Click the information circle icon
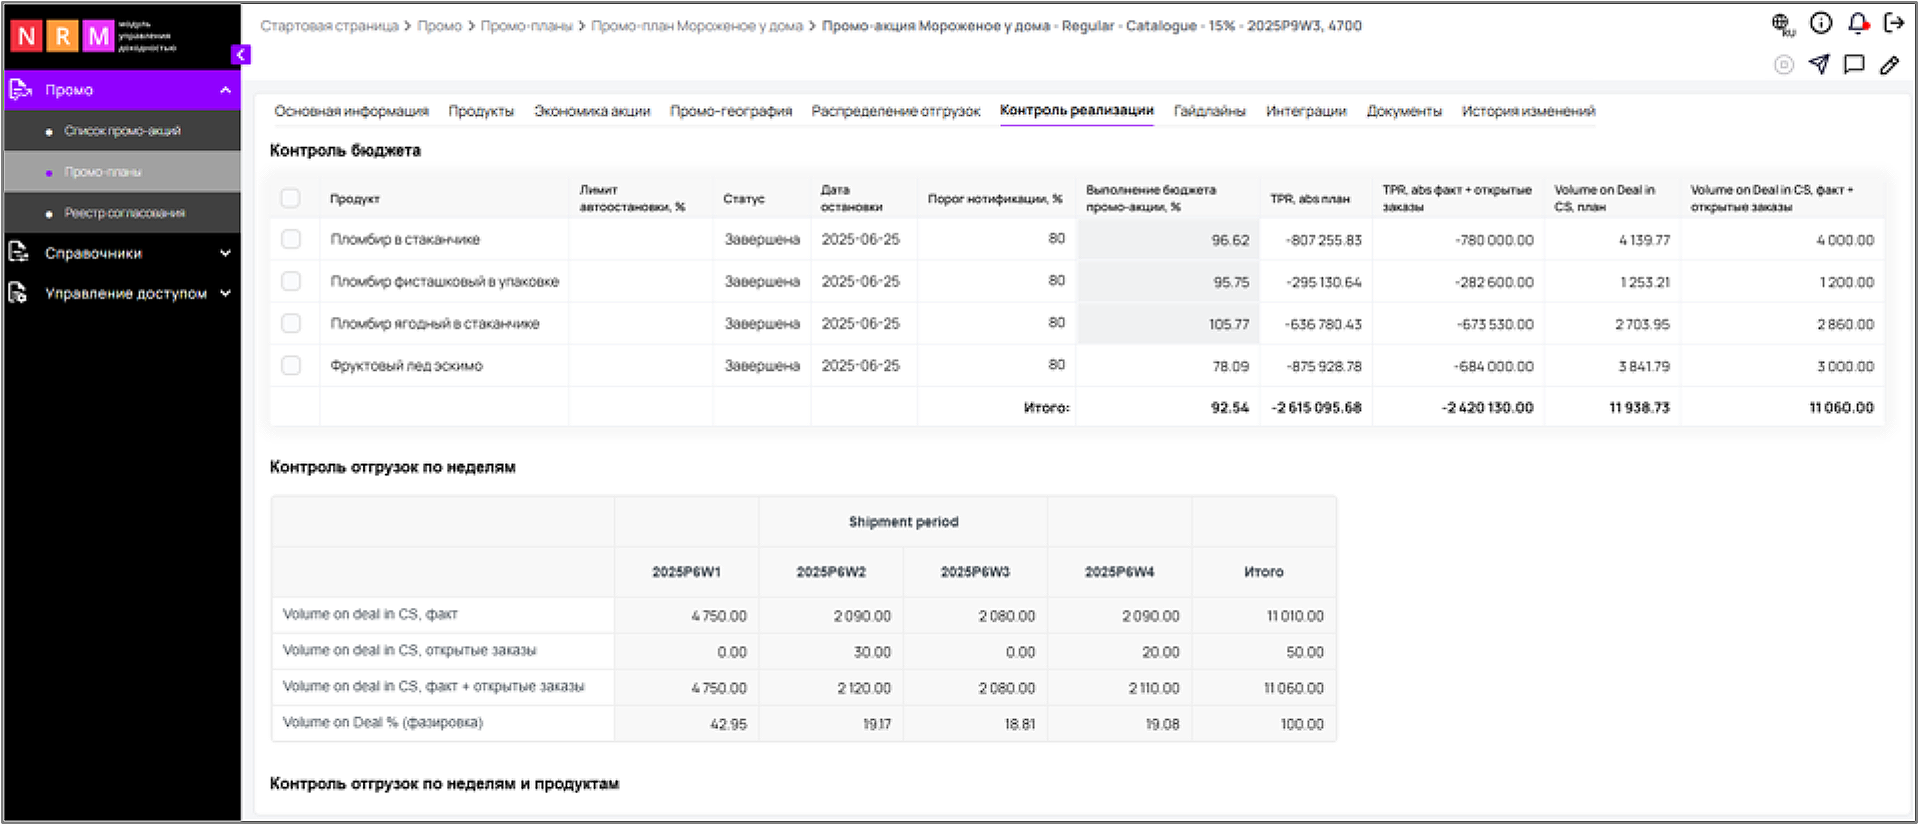Screen dimensions: 1920x824 [1821, 23]
